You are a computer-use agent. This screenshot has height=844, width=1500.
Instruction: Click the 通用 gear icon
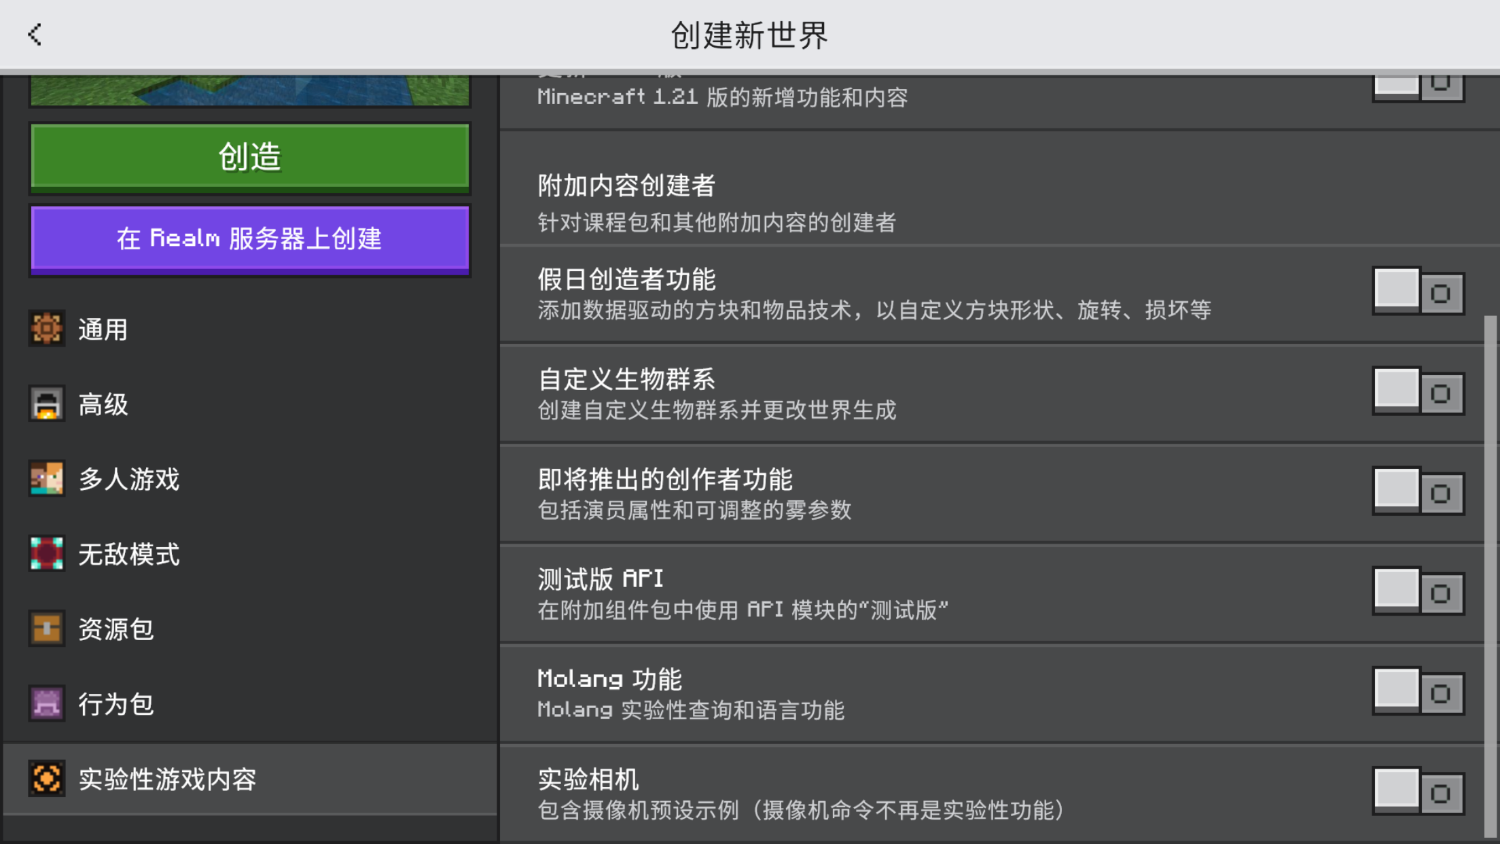click(x=46, y=329)
